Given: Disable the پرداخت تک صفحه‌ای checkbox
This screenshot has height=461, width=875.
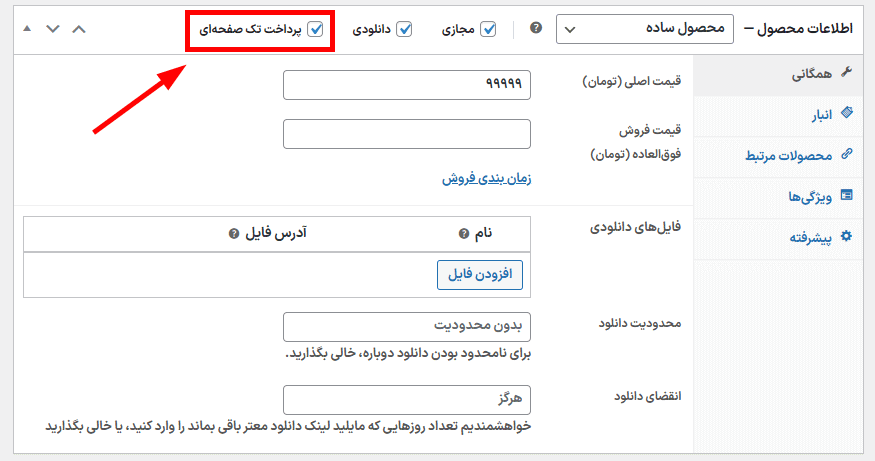Looking at the screenshot, I should 316,29.
